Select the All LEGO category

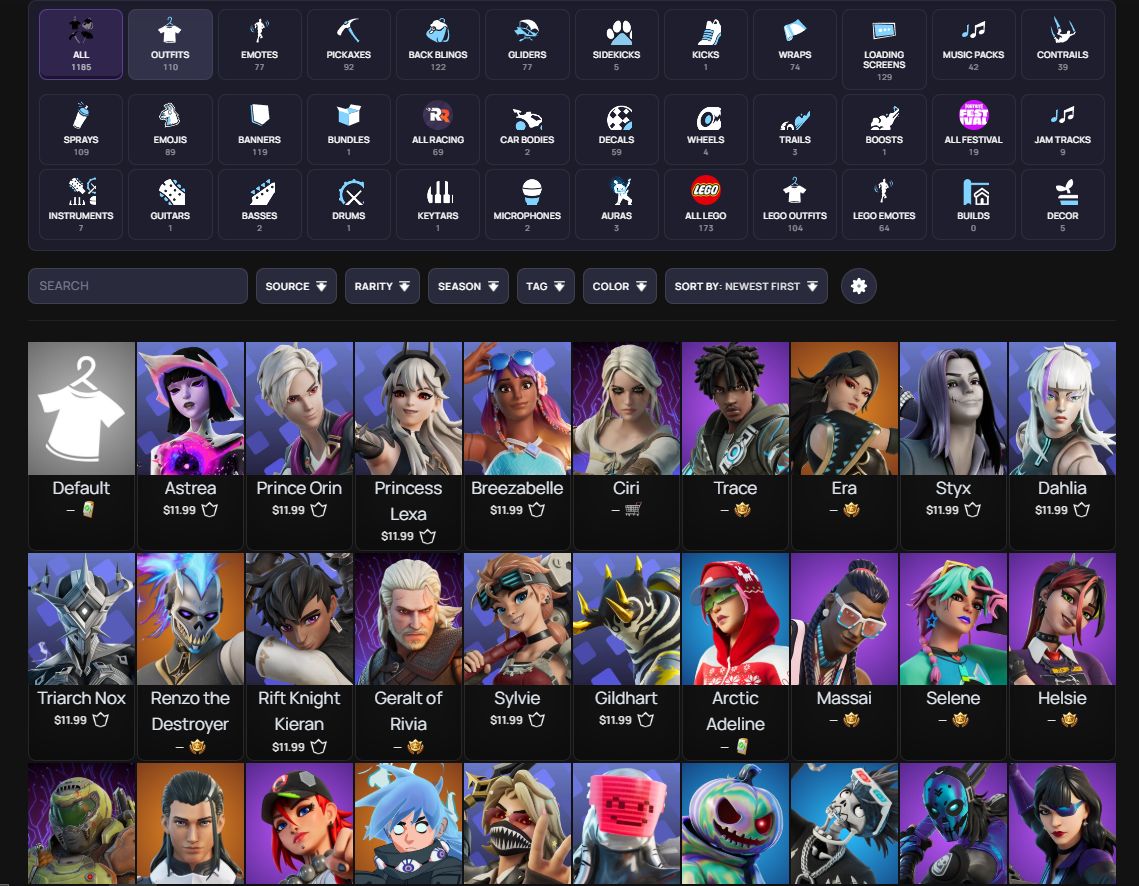(x=706, y=205)
